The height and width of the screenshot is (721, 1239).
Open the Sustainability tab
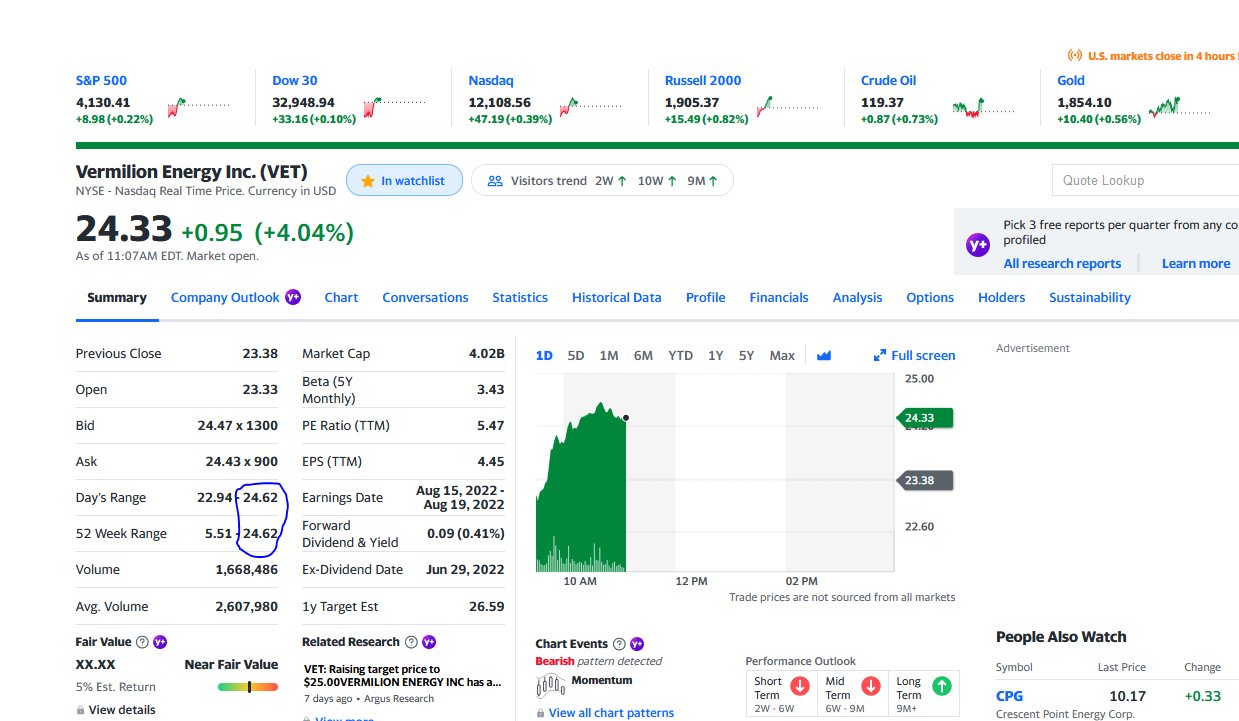(1090, 297)
